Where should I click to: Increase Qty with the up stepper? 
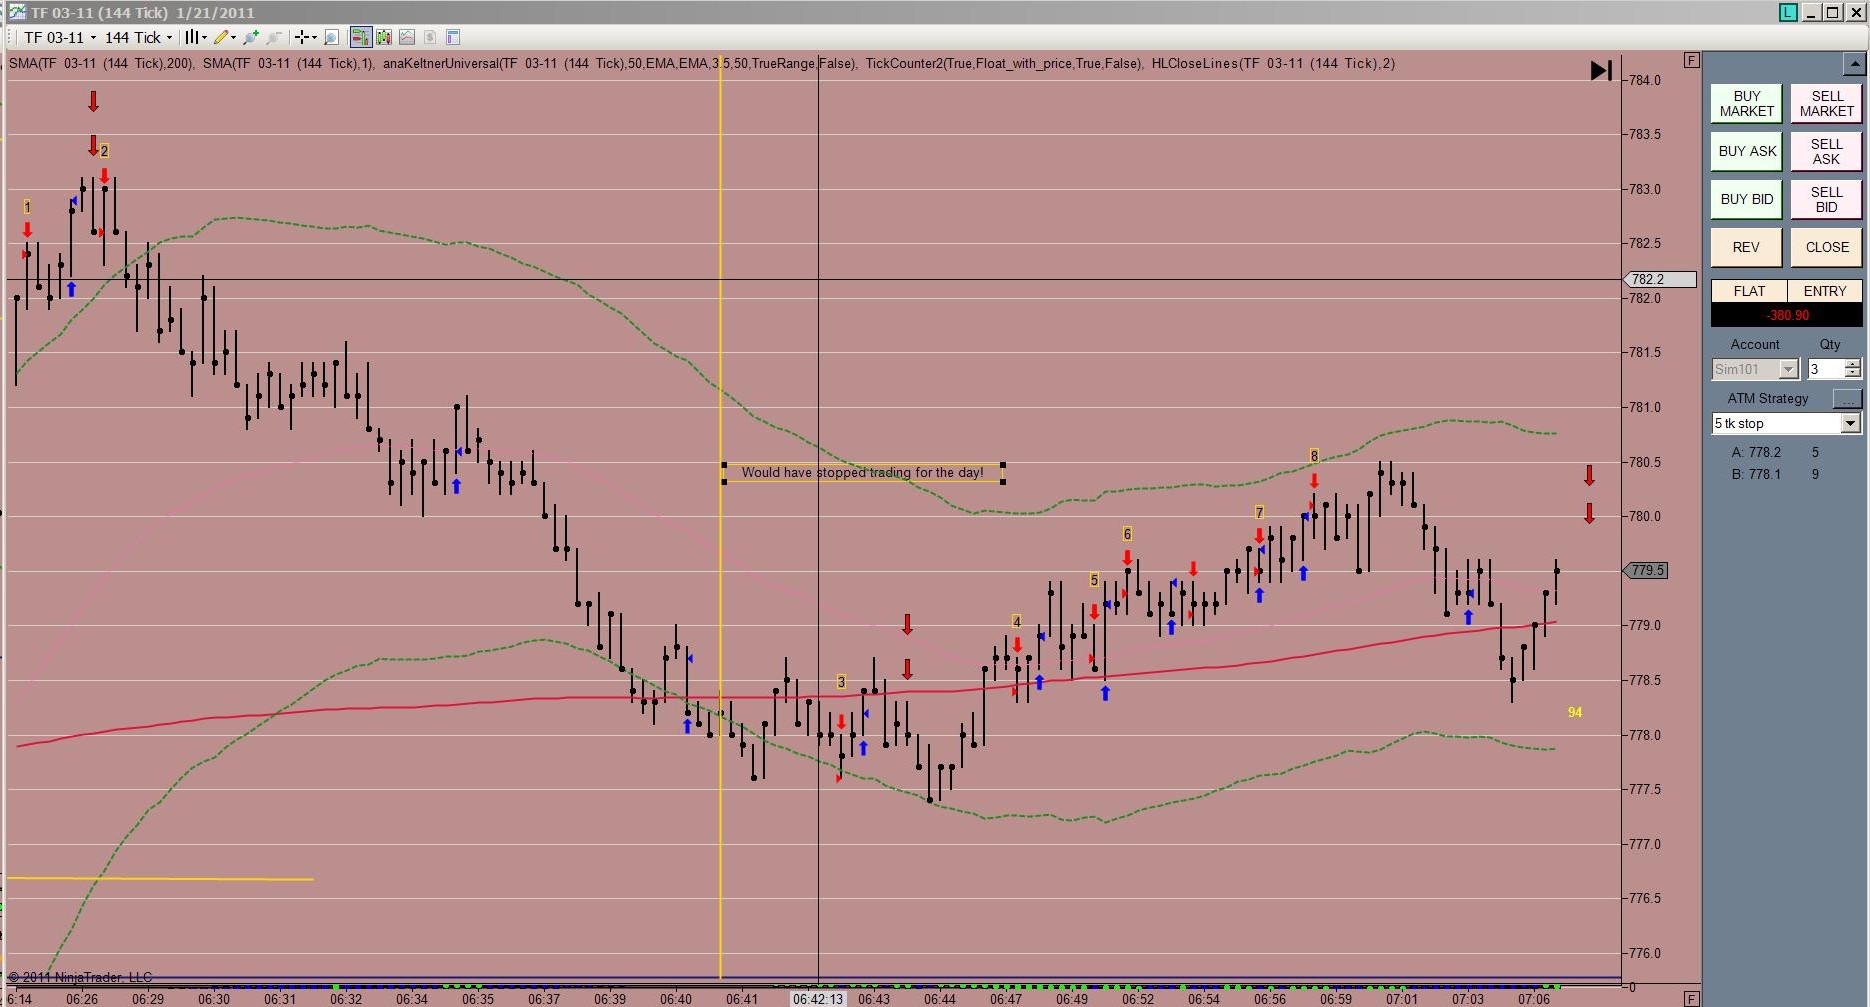point(1853,364)
